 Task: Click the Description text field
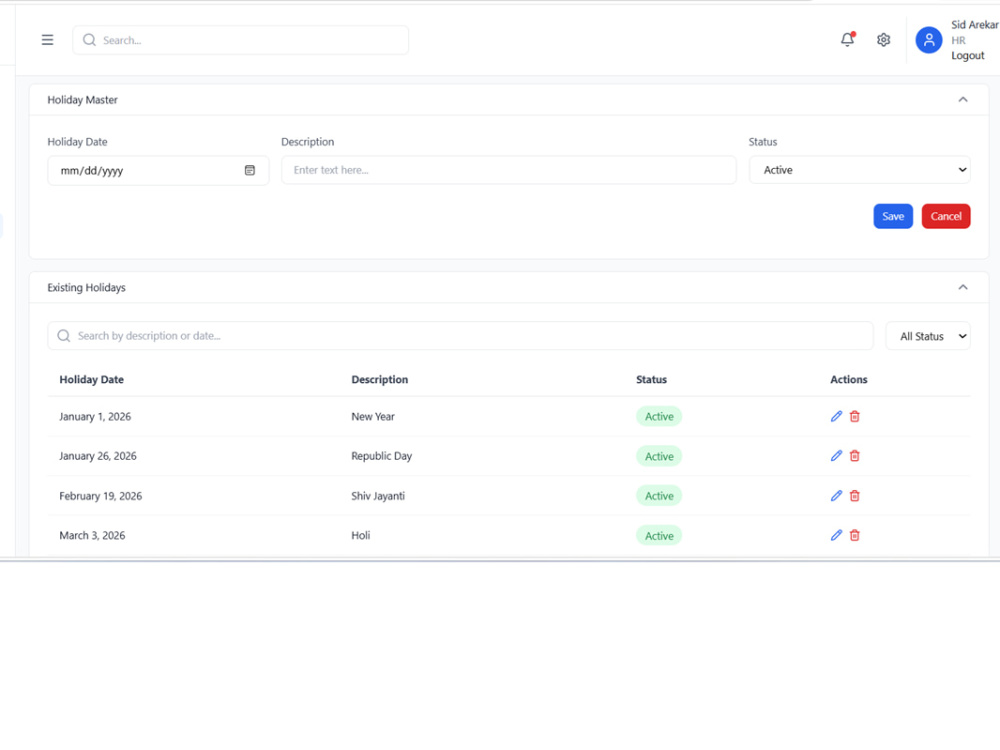tap(508, 170)
